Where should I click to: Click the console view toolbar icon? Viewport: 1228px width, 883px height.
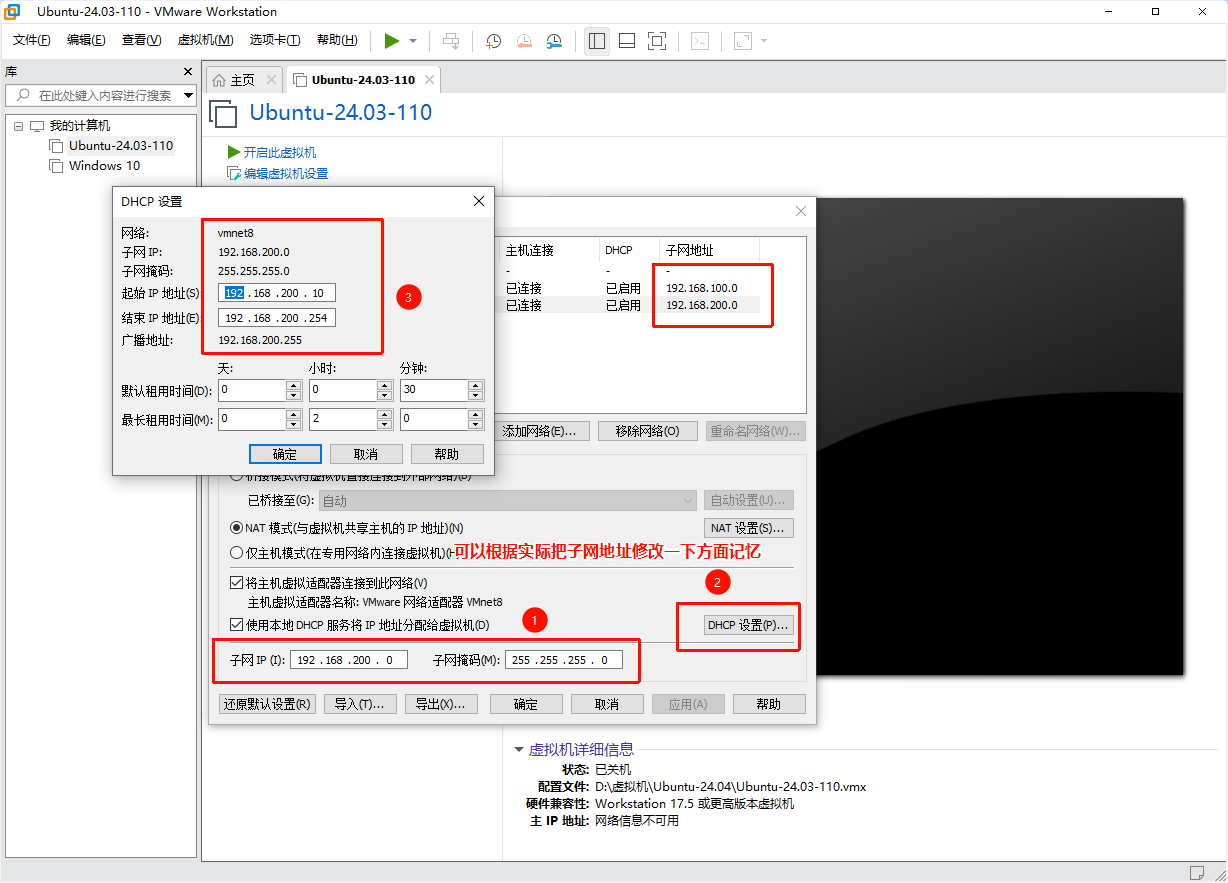(702, 41)
